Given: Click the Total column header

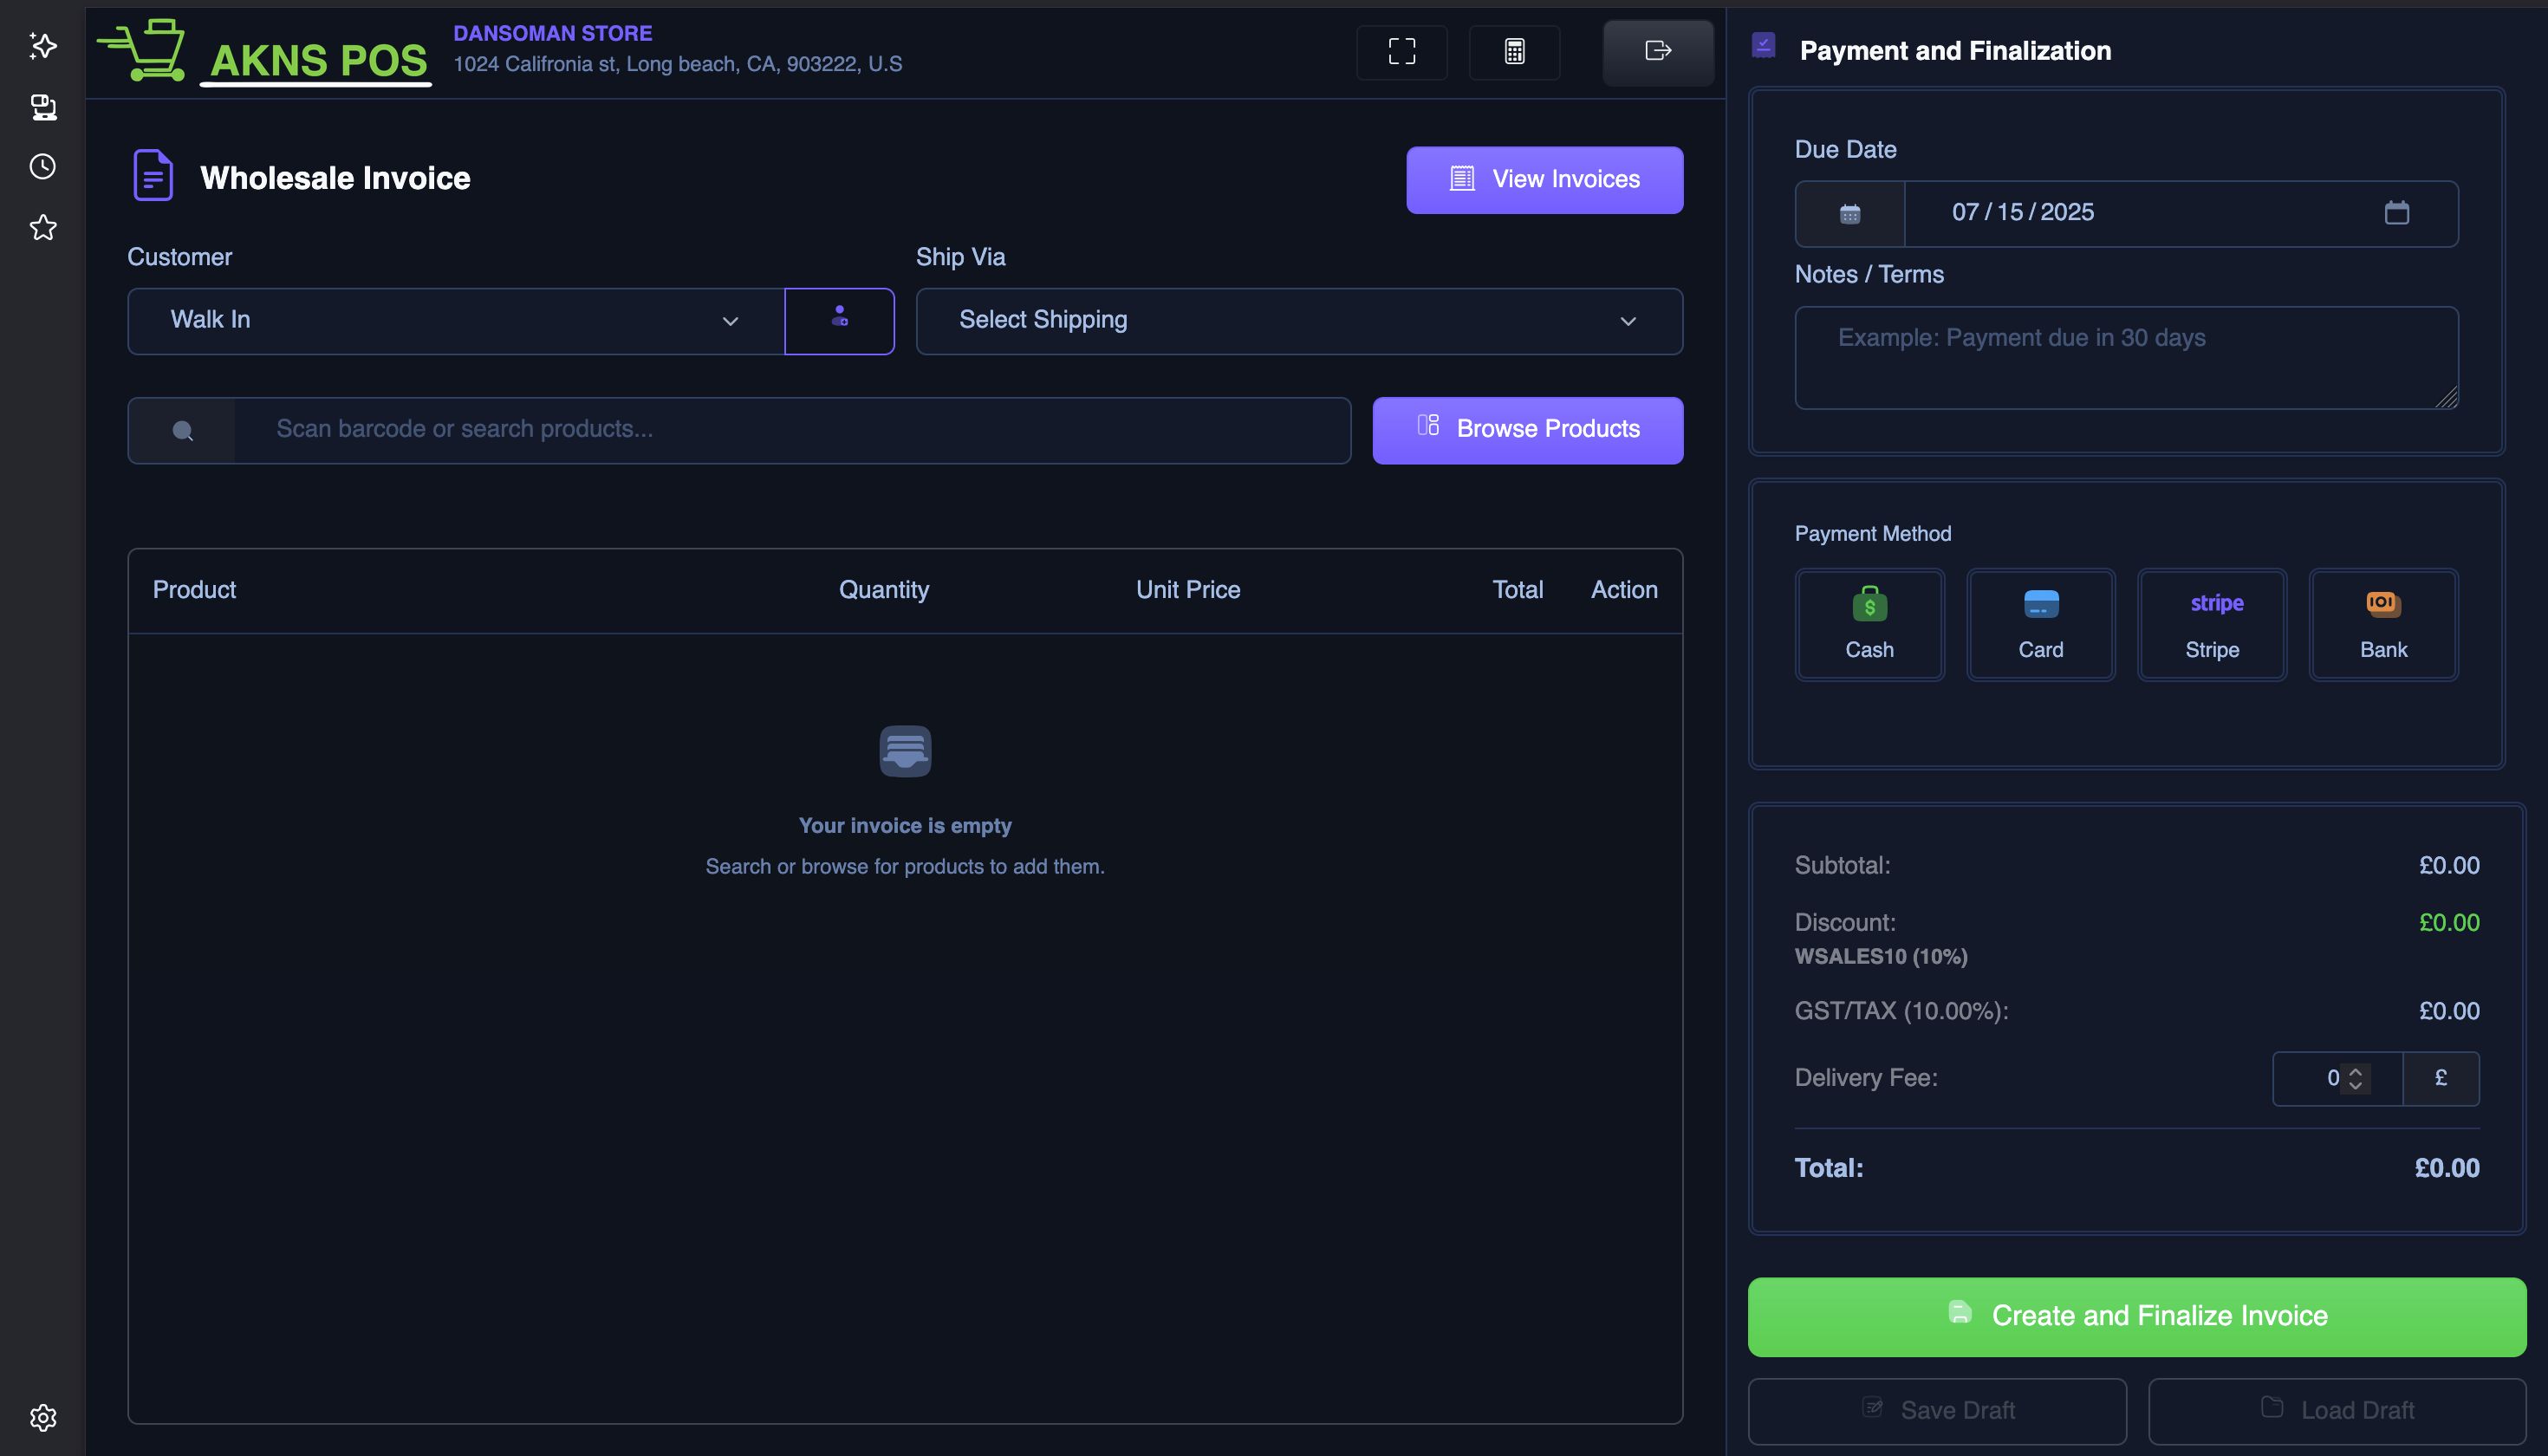Looking at the screenshot, I should pyautogui.click(x=1517, y=590).
